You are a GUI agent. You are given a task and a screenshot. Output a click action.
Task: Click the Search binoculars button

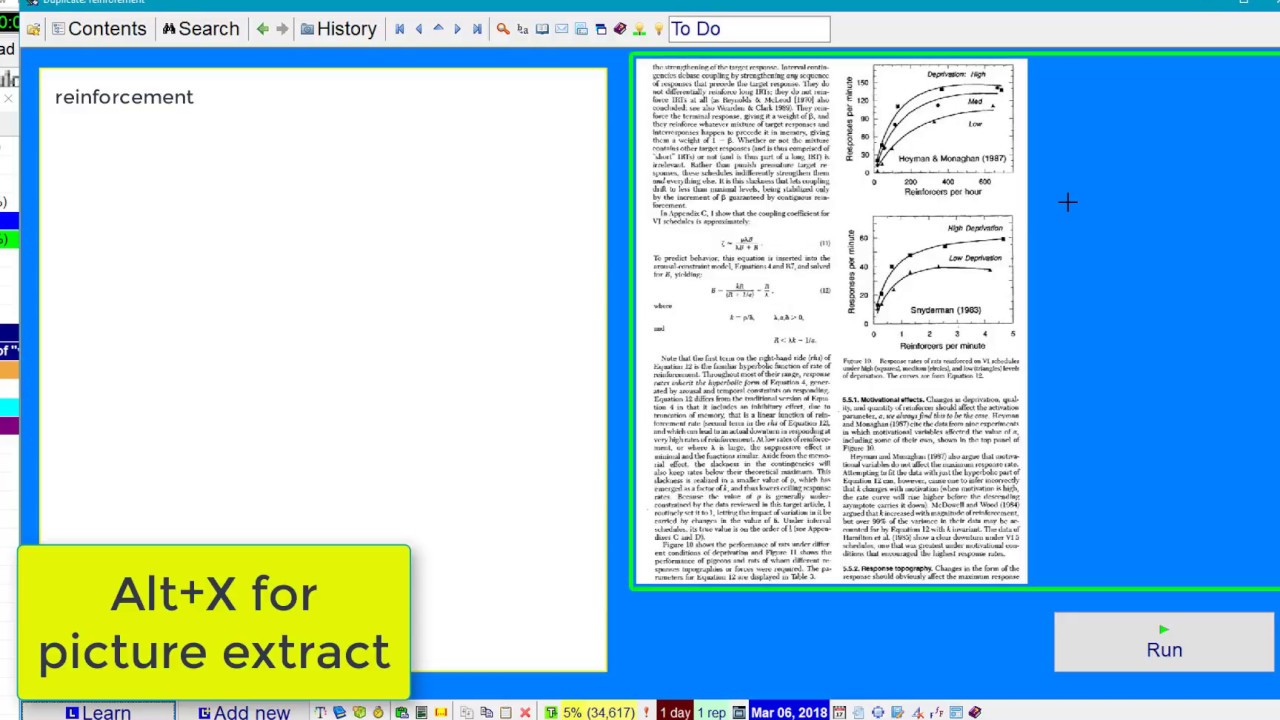201,29
